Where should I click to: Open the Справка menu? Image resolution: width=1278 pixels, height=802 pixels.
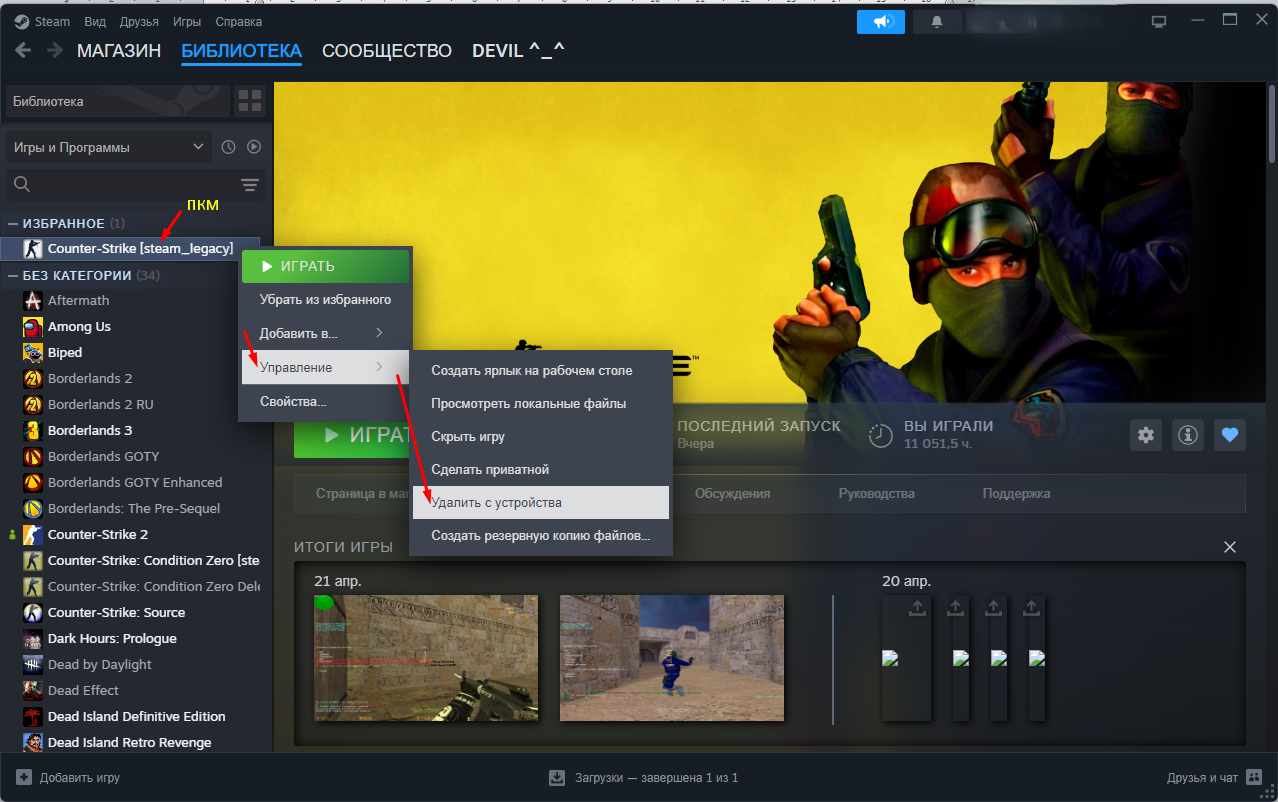(x=238, y=21)
